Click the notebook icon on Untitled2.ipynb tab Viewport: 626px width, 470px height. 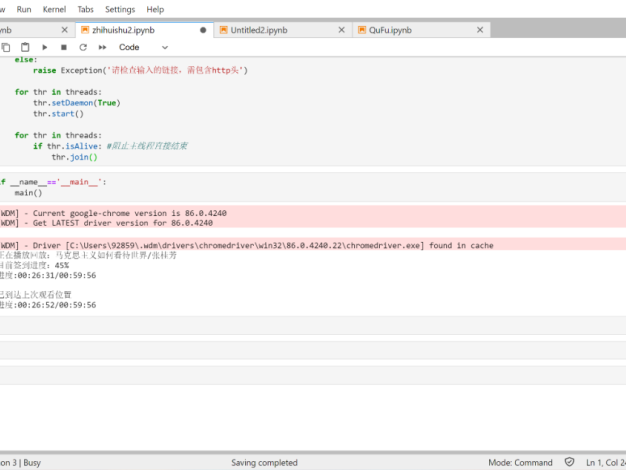point(223,30)
